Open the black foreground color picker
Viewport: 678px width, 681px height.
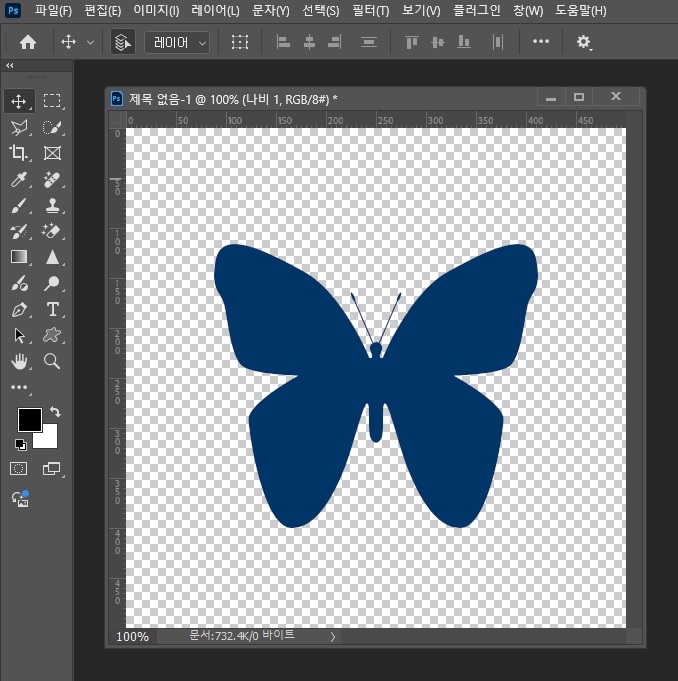coord(30,420)
